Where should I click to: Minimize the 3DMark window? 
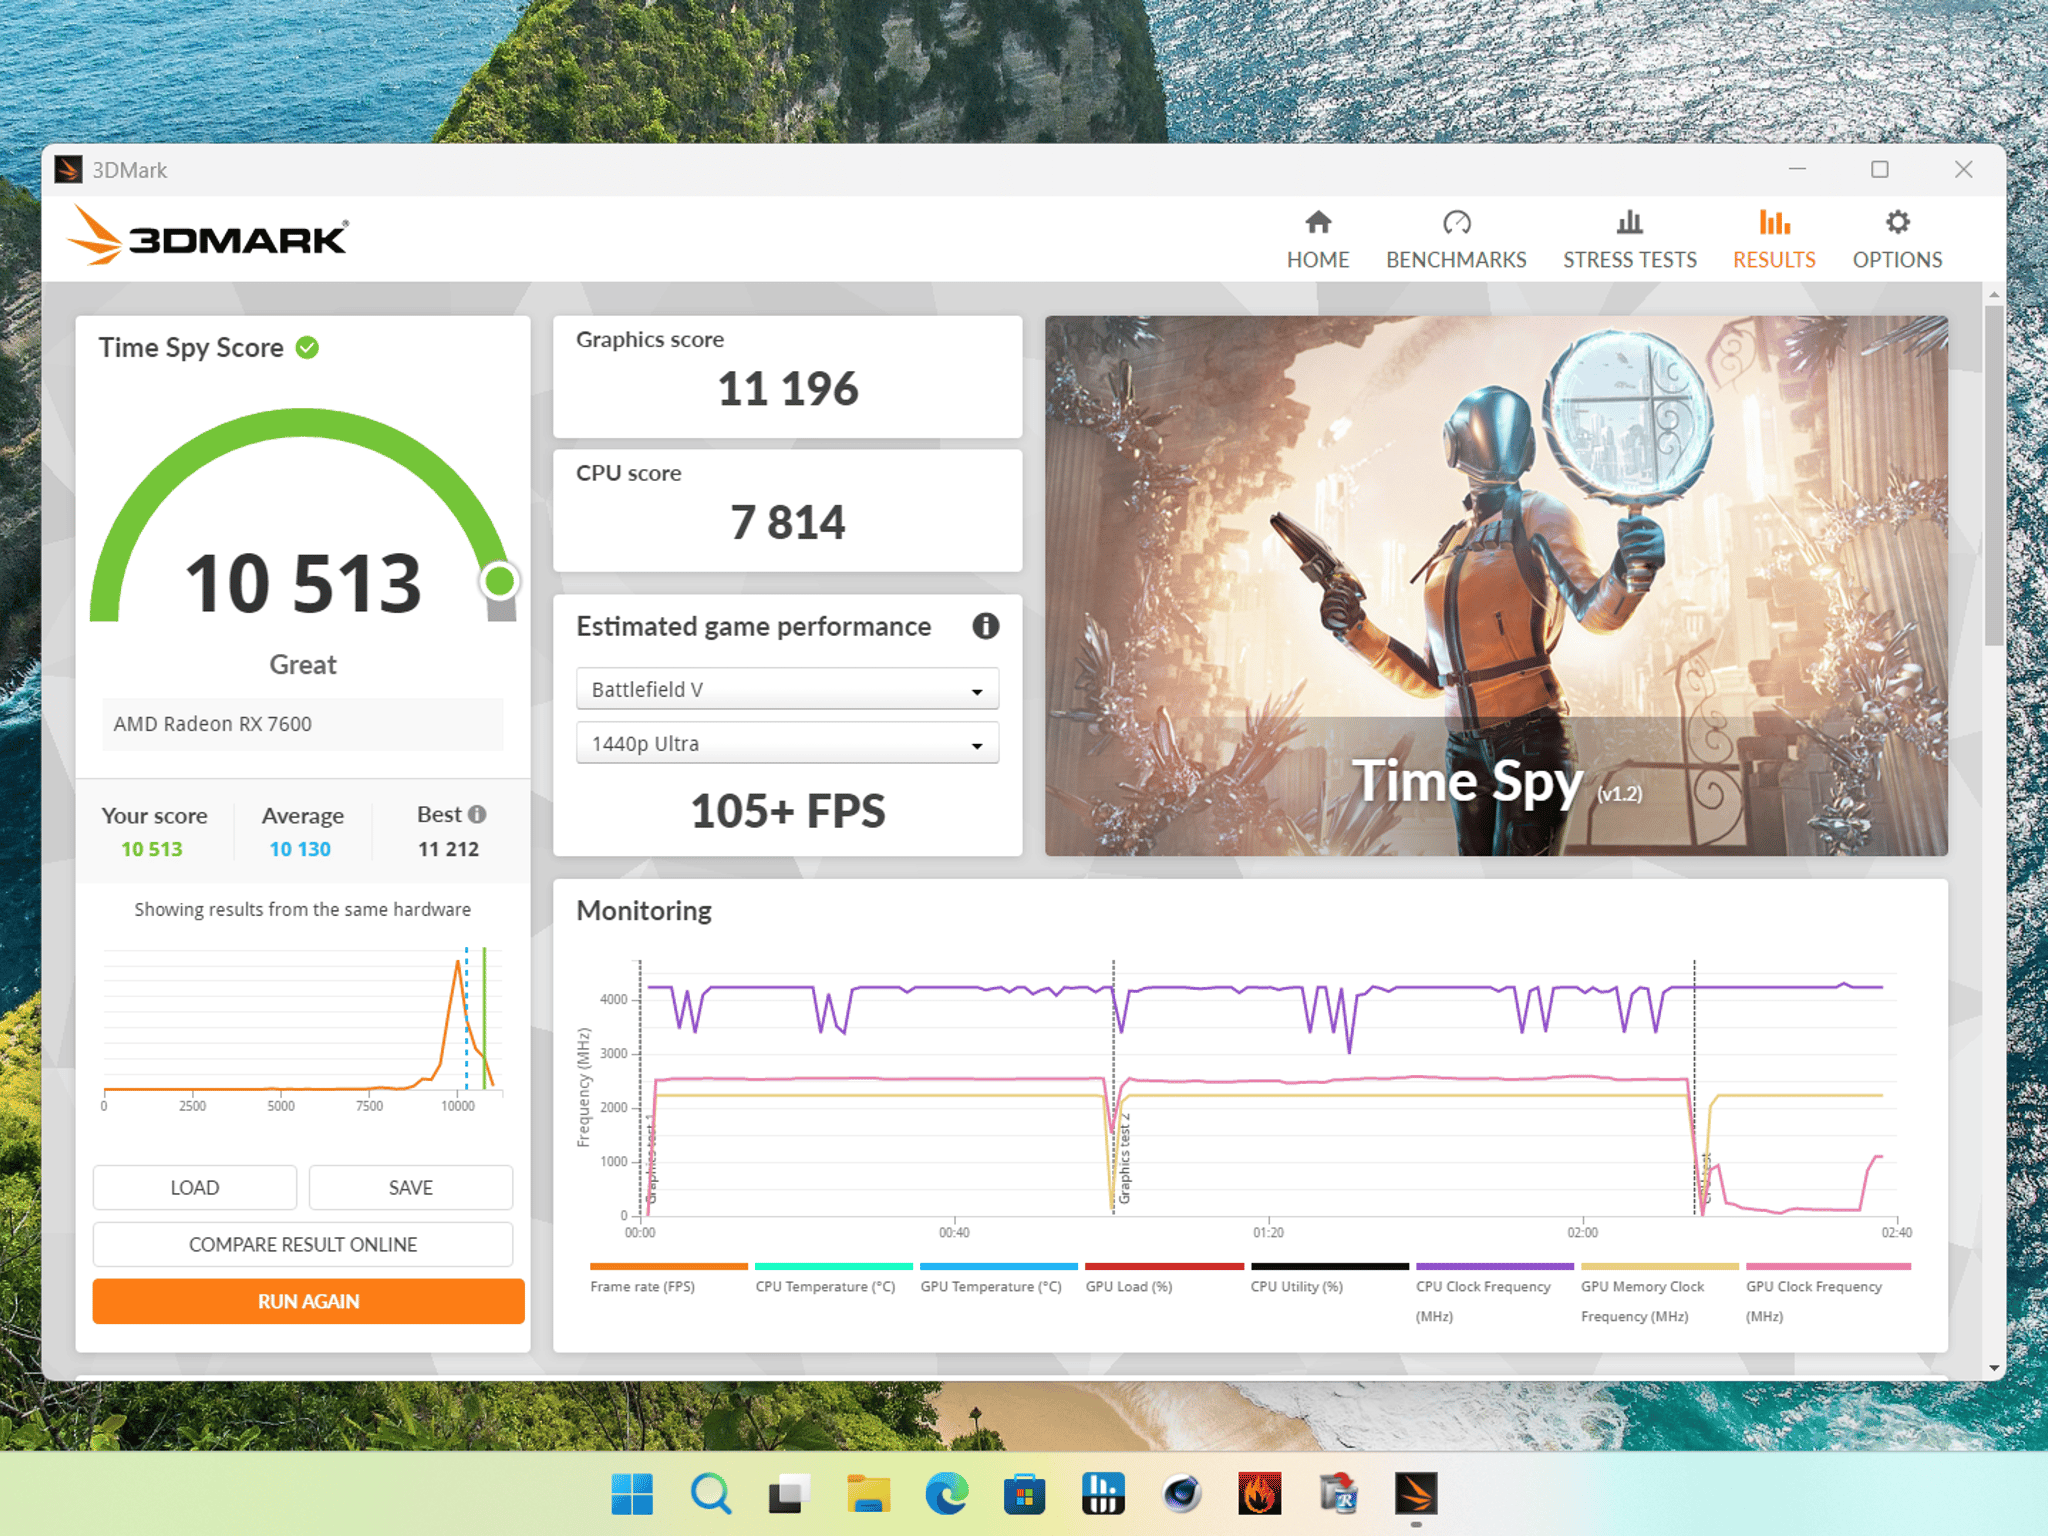[1797, 169]
